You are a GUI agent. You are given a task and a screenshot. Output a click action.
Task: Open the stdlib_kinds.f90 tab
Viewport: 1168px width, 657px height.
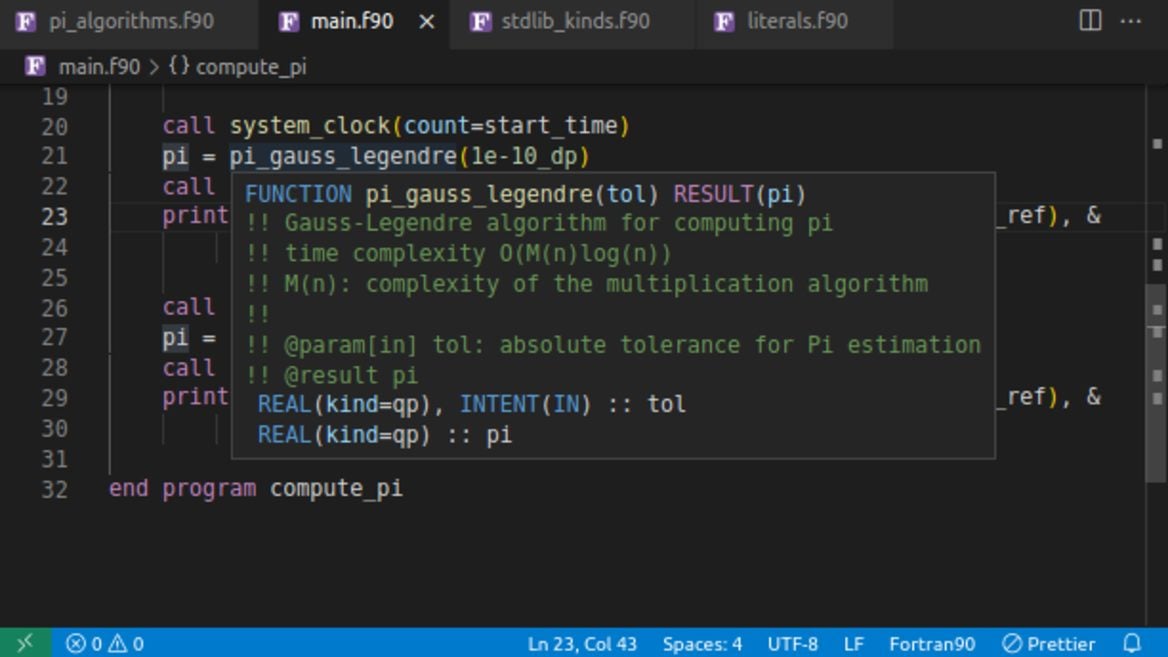(574, 22)
